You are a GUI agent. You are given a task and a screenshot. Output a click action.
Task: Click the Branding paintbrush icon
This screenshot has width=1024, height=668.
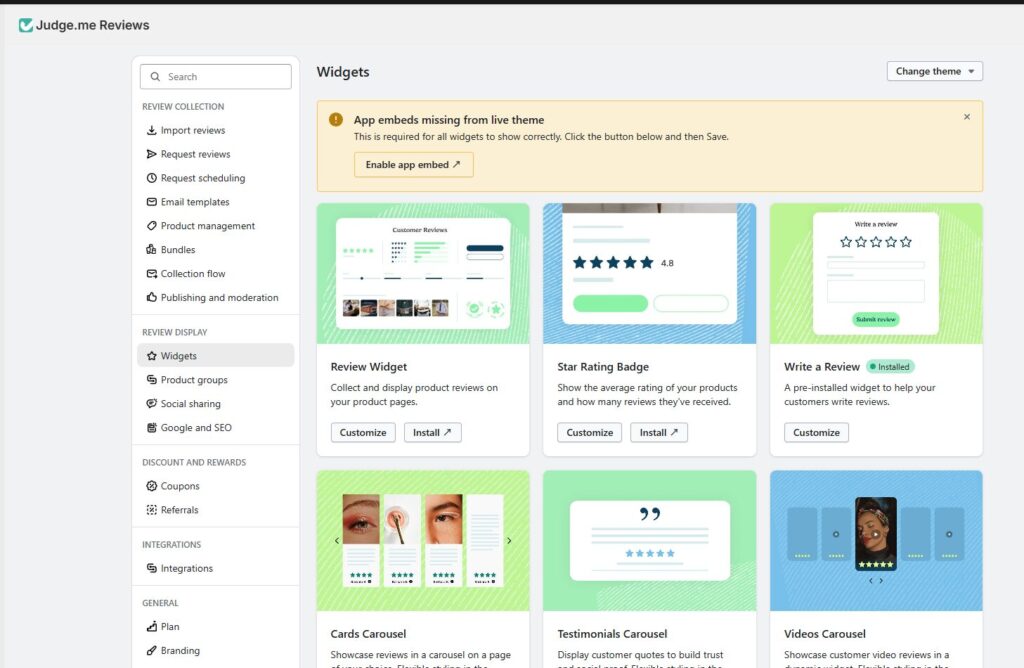(152, 651)
